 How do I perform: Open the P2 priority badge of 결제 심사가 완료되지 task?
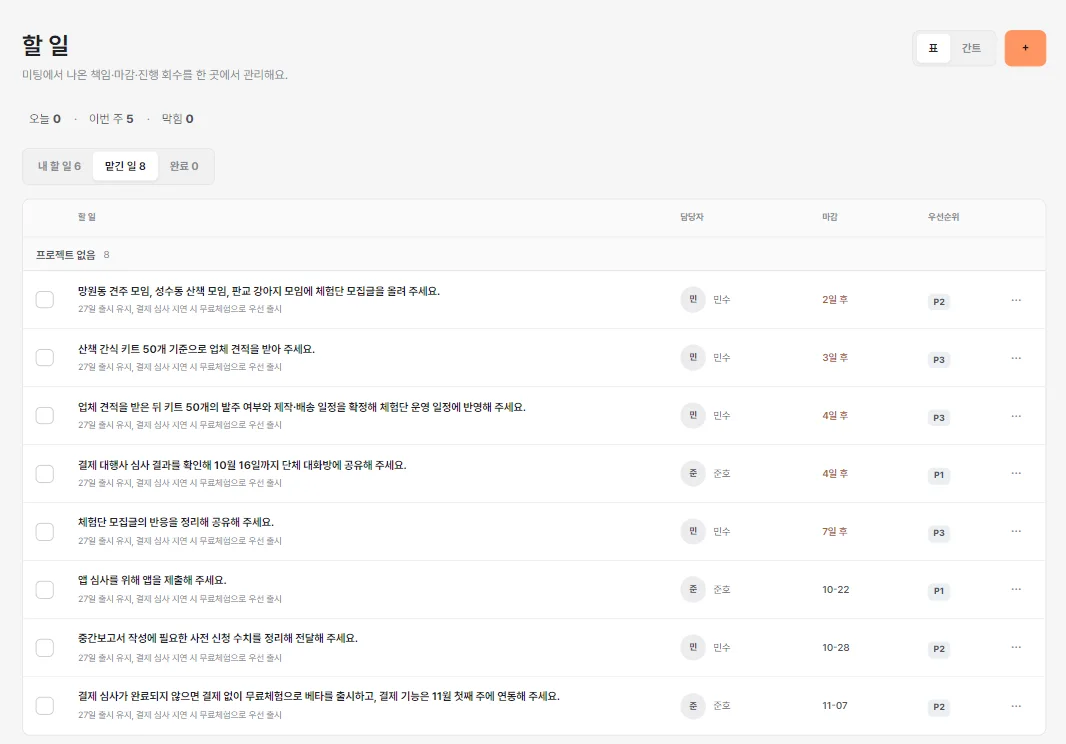(x=938, y=707)
